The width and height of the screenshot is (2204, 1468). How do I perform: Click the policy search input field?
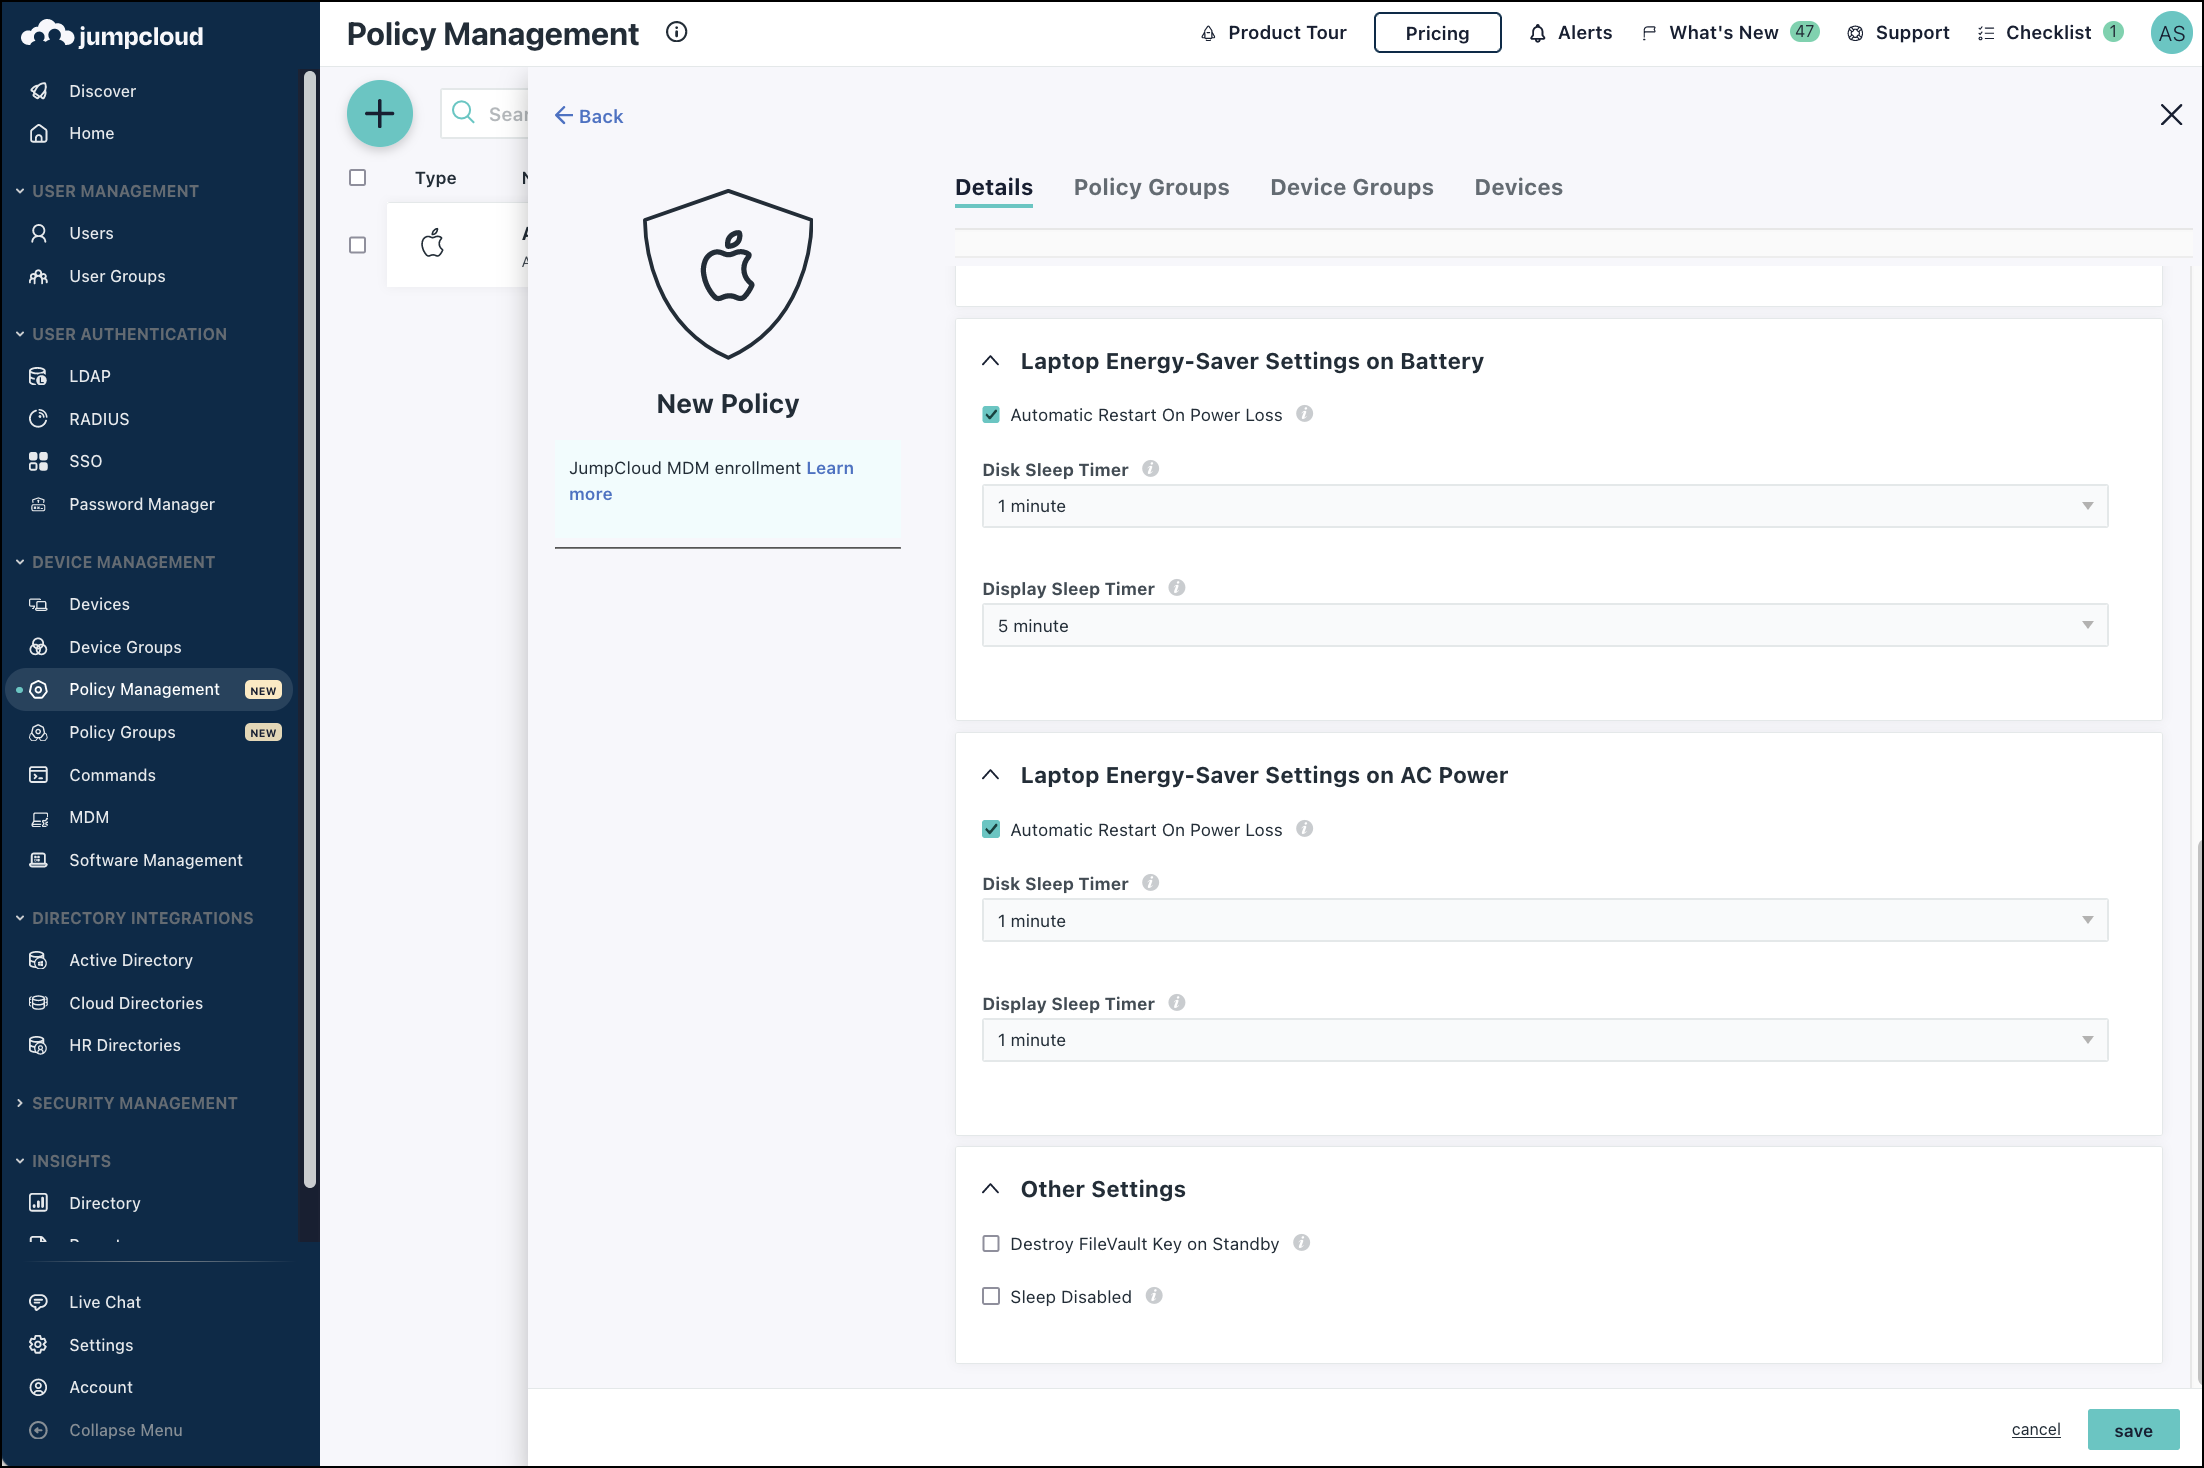(x=502, y=114)
